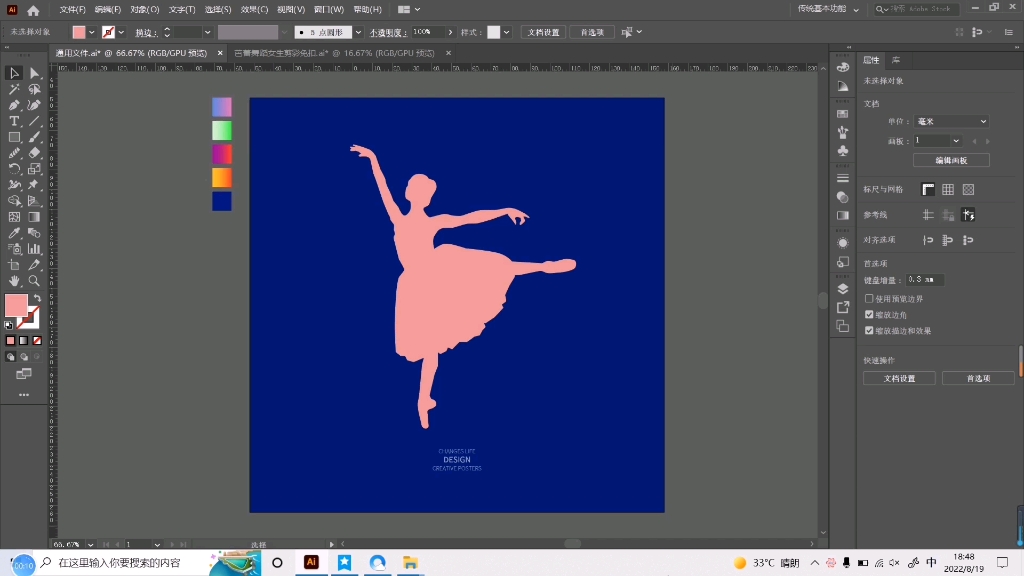Click 文档设置 under quick actions
The image size is (1024, 576).
[x=899, y=379]
